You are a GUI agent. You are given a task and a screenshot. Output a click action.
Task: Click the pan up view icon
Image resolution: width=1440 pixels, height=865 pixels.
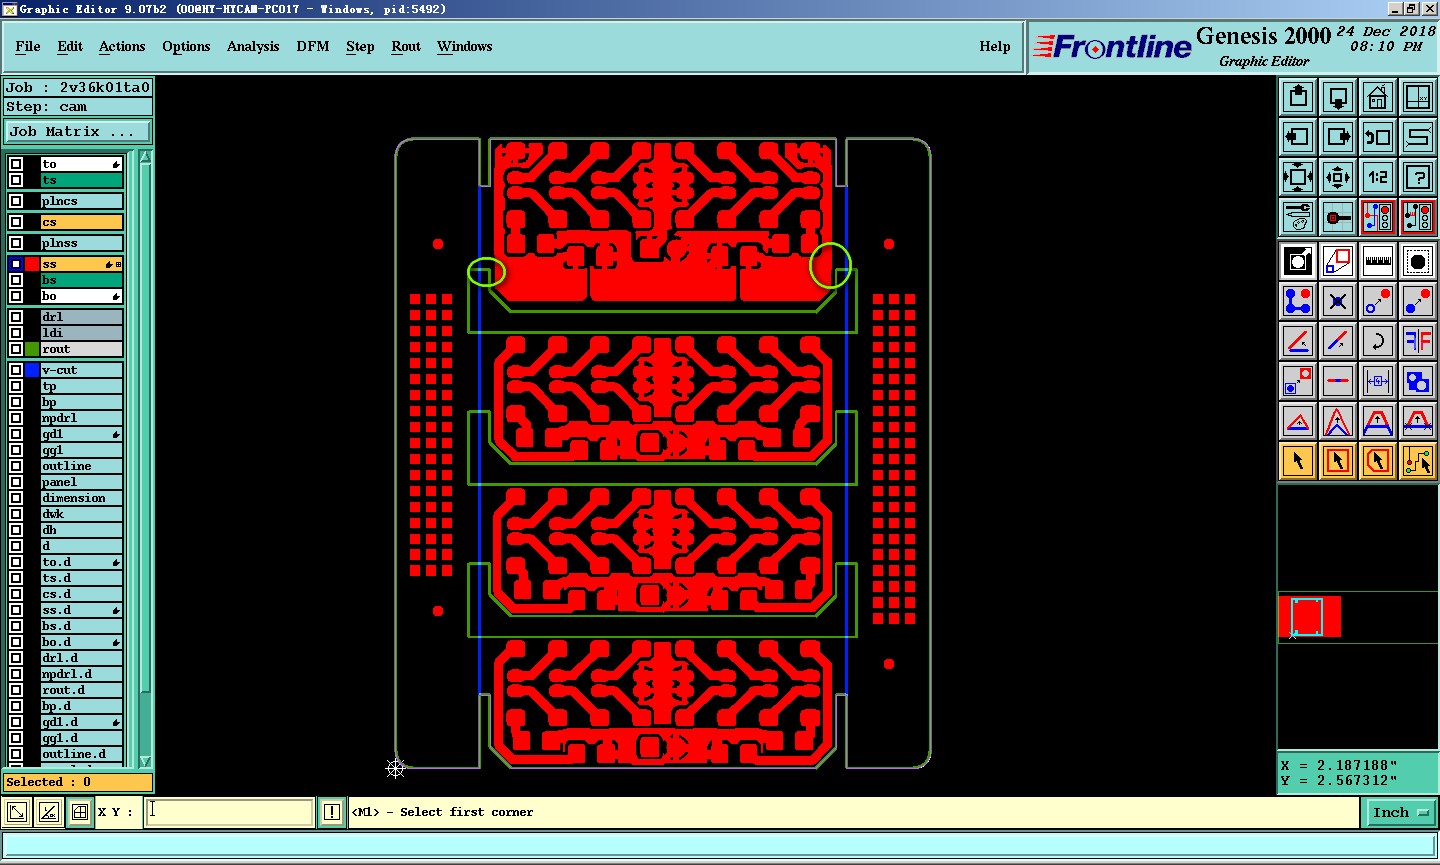(x=1298, y=97)
